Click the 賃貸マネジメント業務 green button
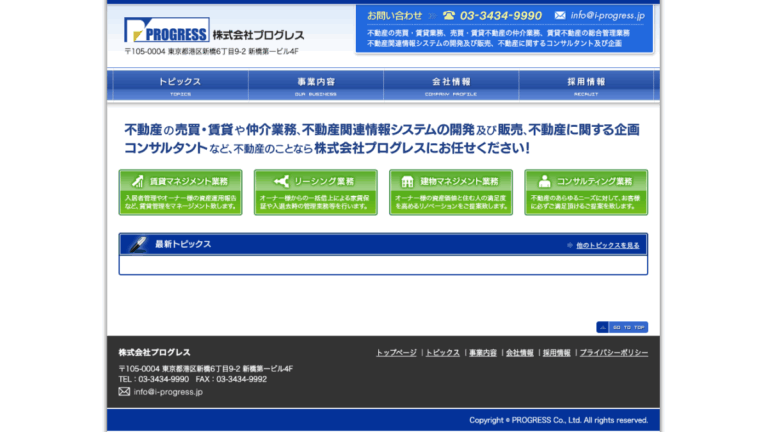Image resolution: width=768 pixels, height=432 pixels. point(180,192)
